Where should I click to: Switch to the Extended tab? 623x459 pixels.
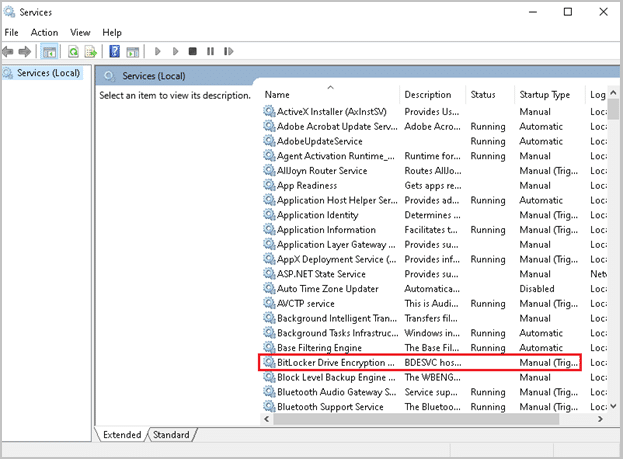tap(124, 434)
